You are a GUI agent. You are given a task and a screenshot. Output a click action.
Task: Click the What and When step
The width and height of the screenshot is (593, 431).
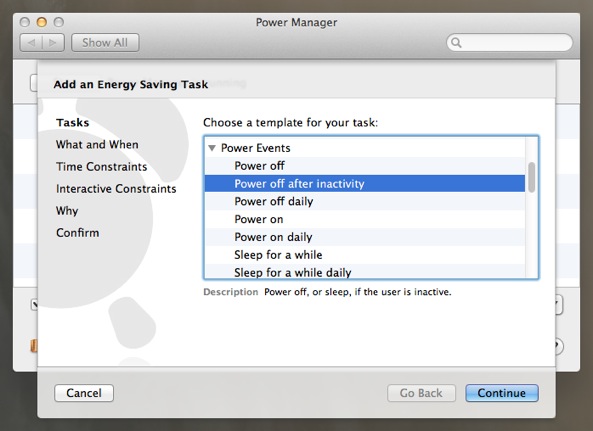pyautogui.click(x=97, y=144)
